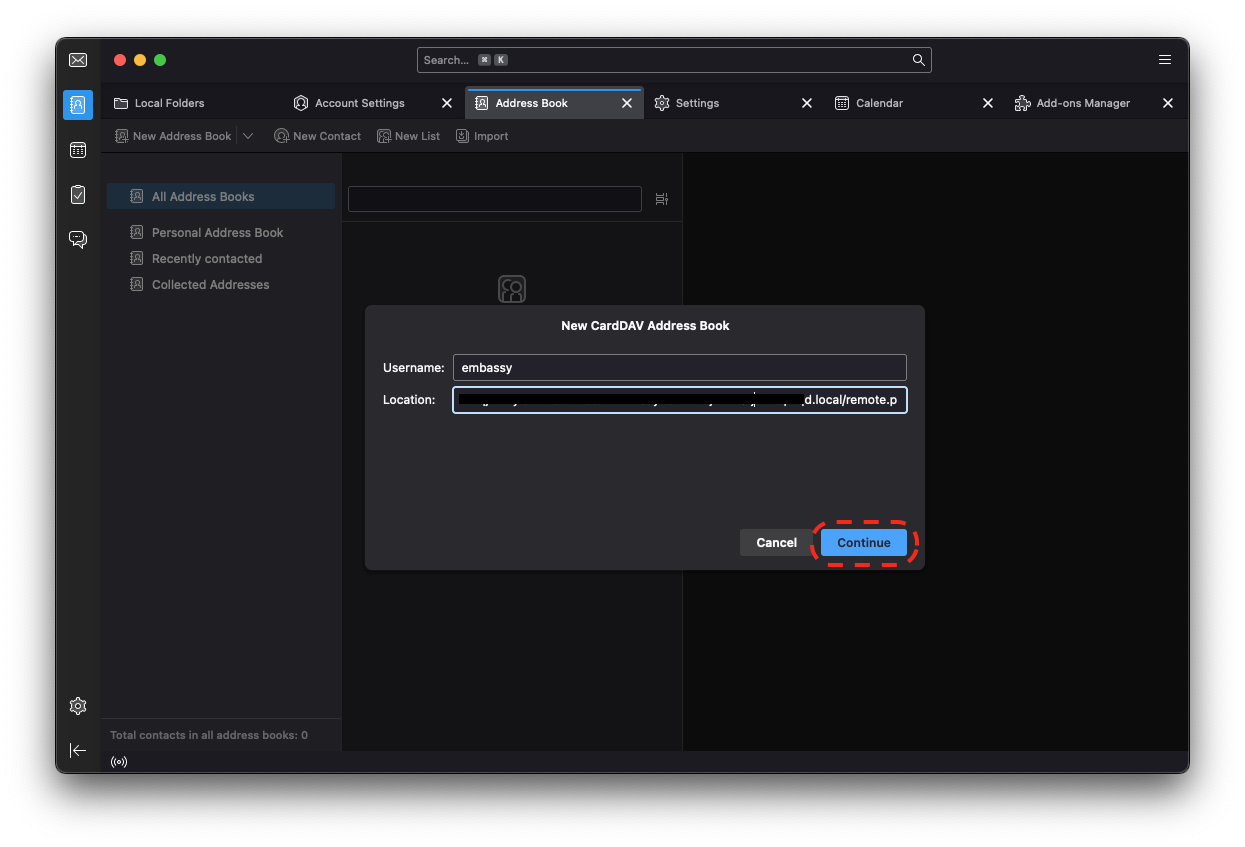Cancel the New CardDAV Address Book dialog
Image resolution: width=1245 pixels, height=847 pixels.
click(775, 542)
